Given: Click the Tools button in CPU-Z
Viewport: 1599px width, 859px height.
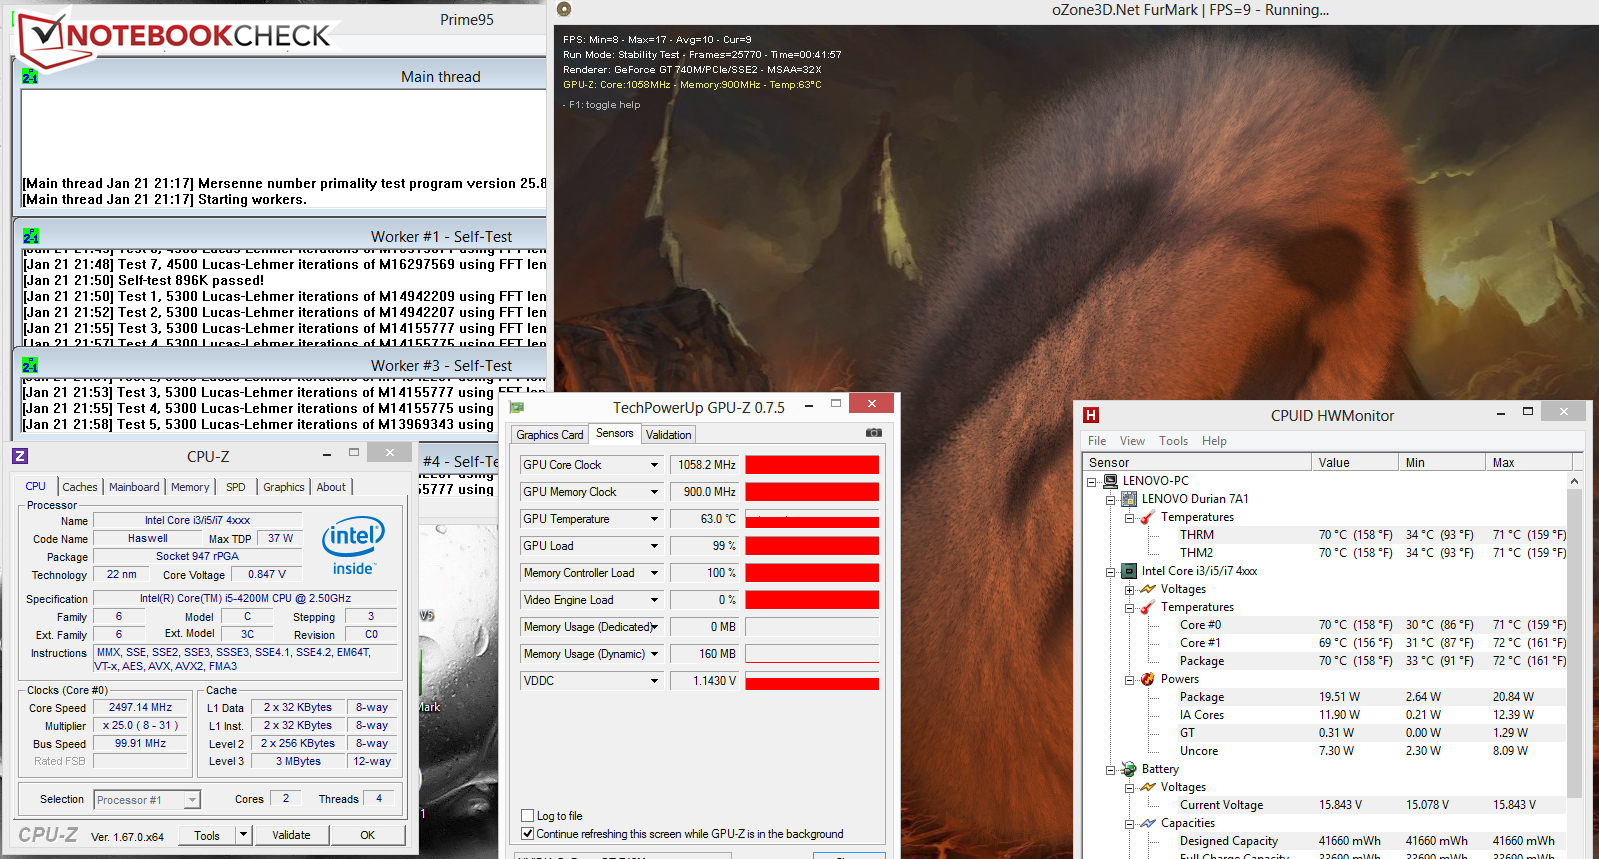Looking at the screenshot, I should click(207, 835).
